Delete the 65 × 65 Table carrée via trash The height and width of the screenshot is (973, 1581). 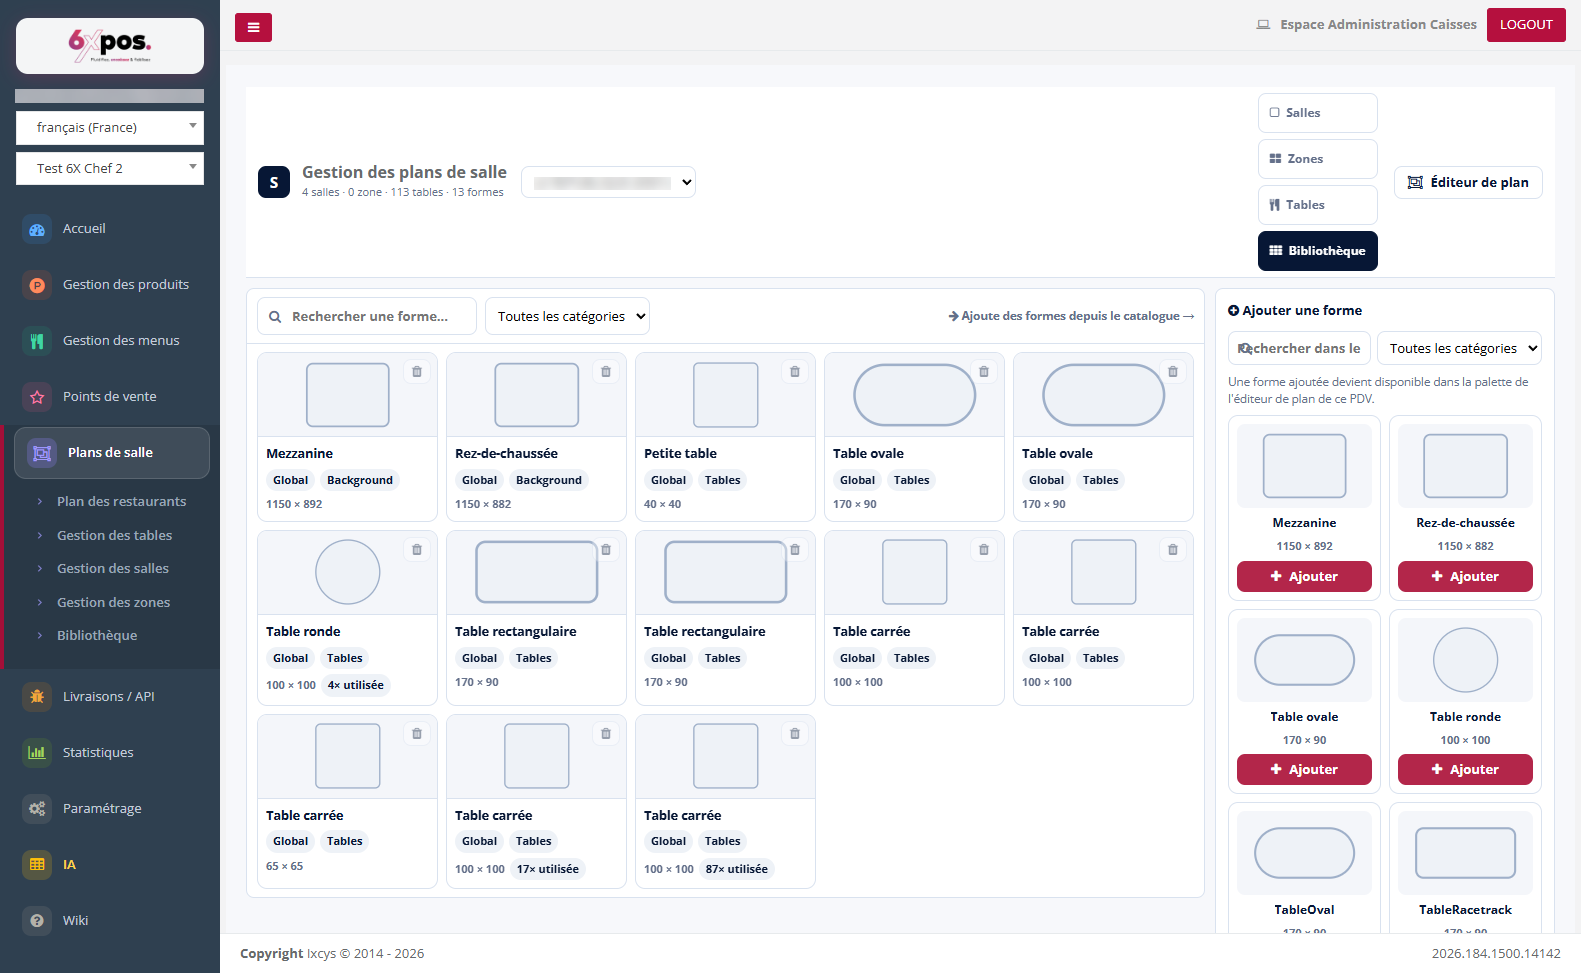pos(417,734)
